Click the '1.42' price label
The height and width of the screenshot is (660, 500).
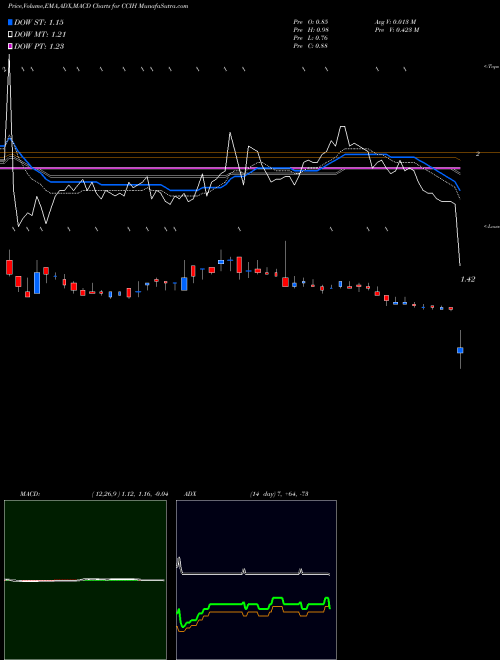(x=468, y=279)
